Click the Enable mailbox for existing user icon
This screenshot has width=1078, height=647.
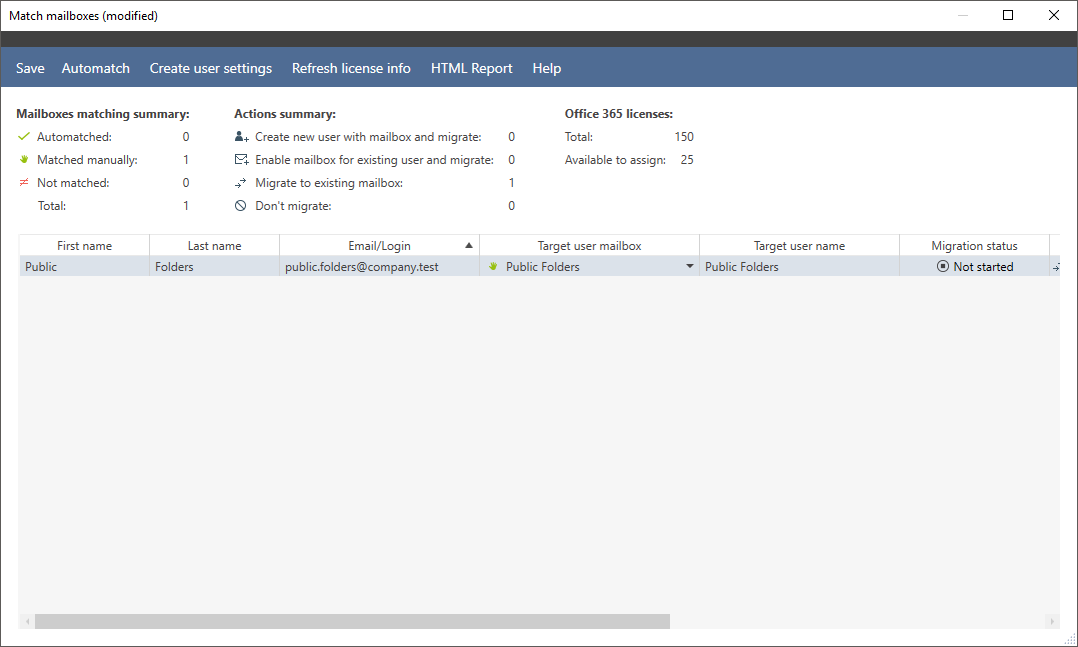pyautogui.click(x=241, y=159)
